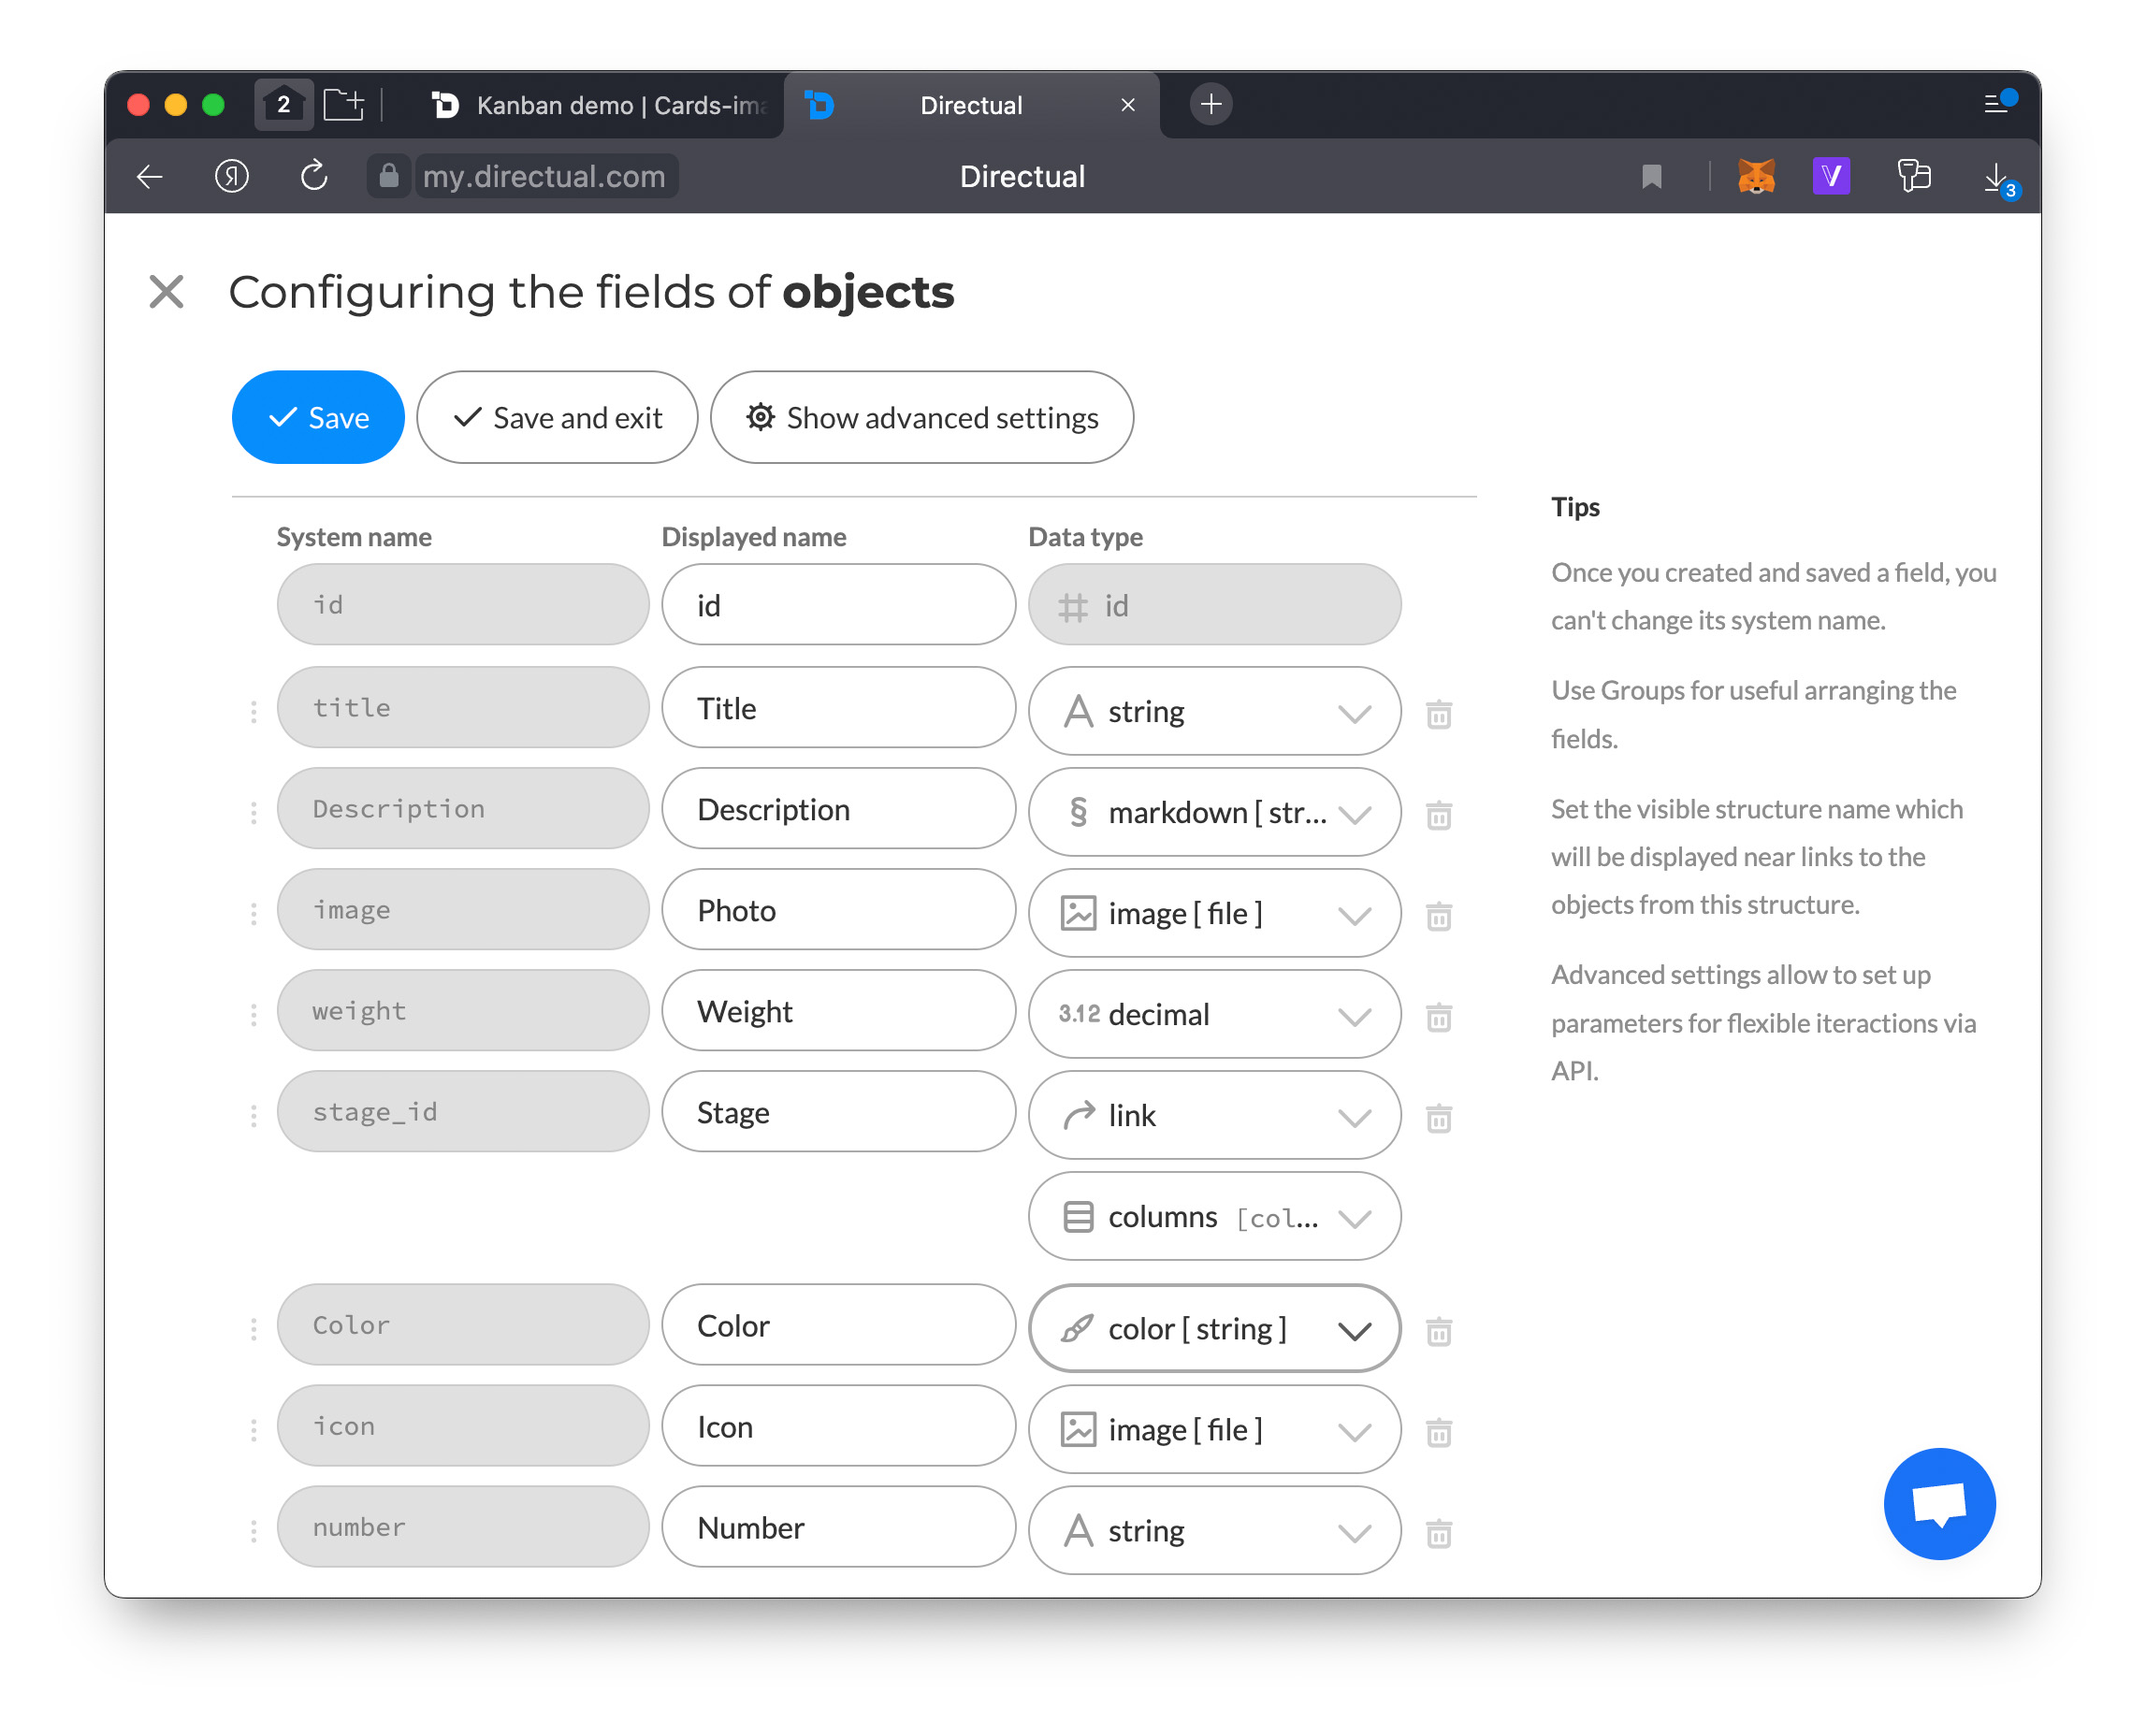The image size is (2146, 1736).
Task: Close the field configuration with X icon
Action: 166,292
